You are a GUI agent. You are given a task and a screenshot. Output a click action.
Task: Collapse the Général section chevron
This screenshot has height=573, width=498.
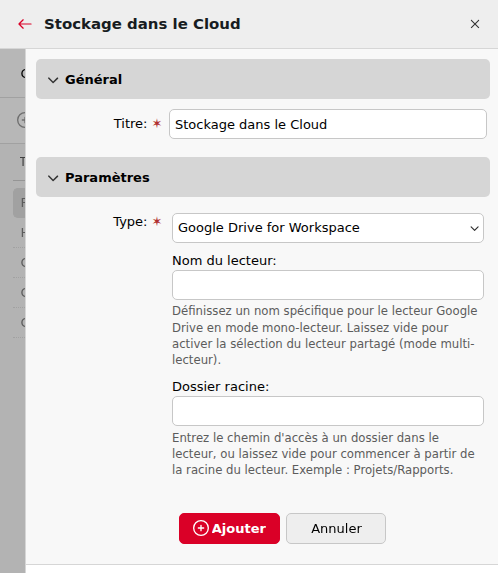(x=53, y=80)
